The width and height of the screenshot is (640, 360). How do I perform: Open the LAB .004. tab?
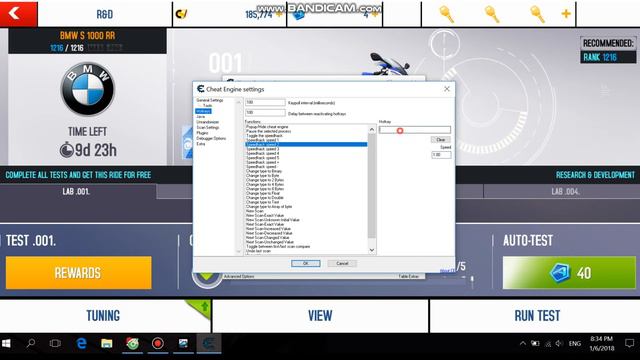(565, 191)
